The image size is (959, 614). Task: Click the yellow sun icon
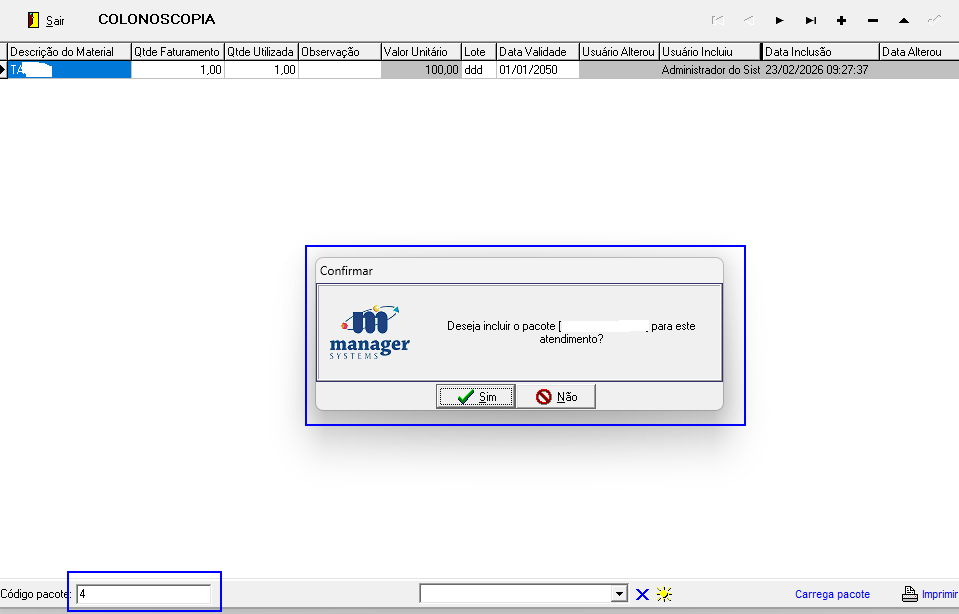click(x=664, y=594)
